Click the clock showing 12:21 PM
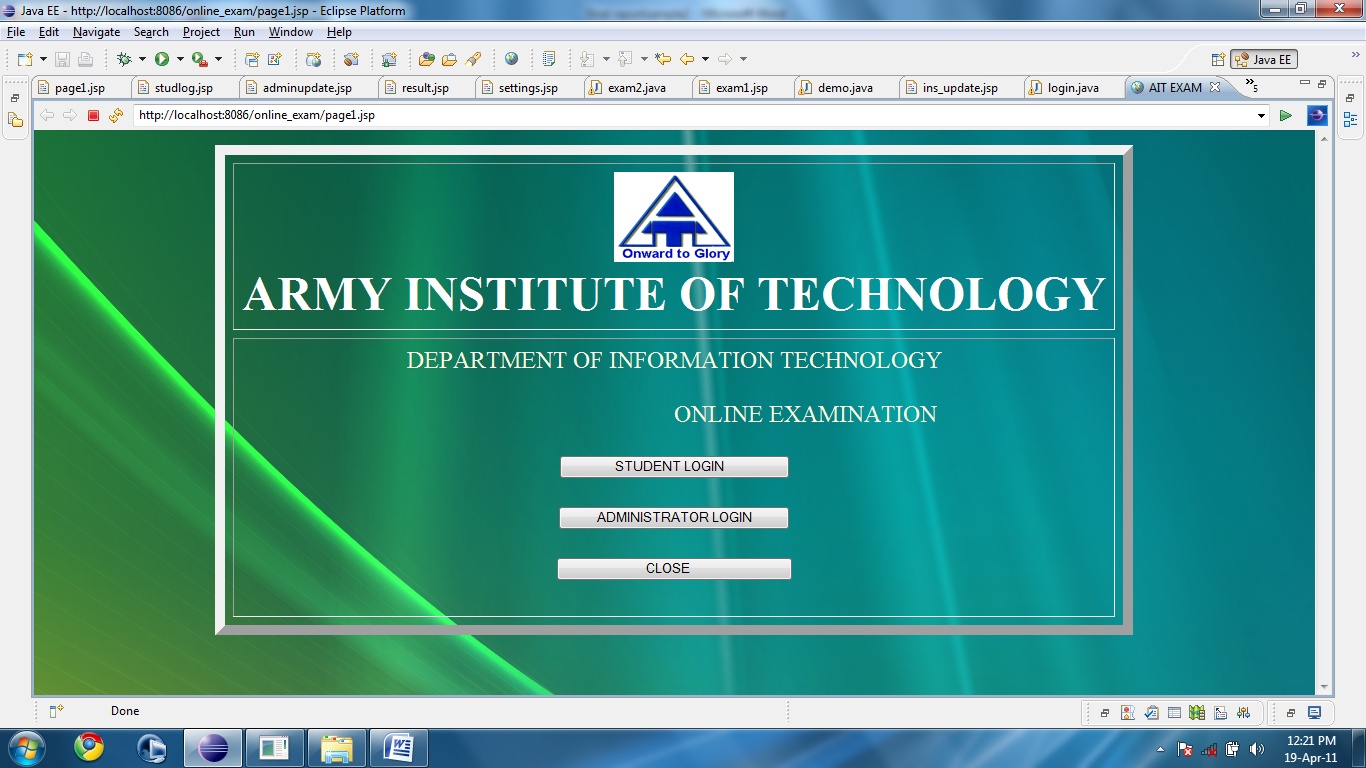Image resolution: width=1366 pixels, height=768 pixels. (1311, 741)
